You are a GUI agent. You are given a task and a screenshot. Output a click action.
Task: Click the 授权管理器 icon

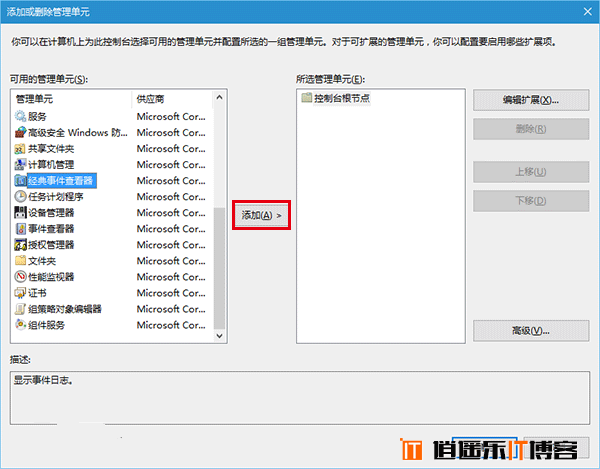click(x=20, y=245)
